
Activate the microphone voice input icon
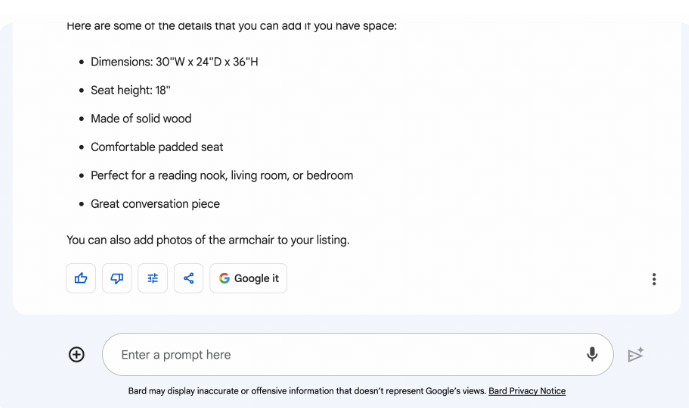[592, 355]
